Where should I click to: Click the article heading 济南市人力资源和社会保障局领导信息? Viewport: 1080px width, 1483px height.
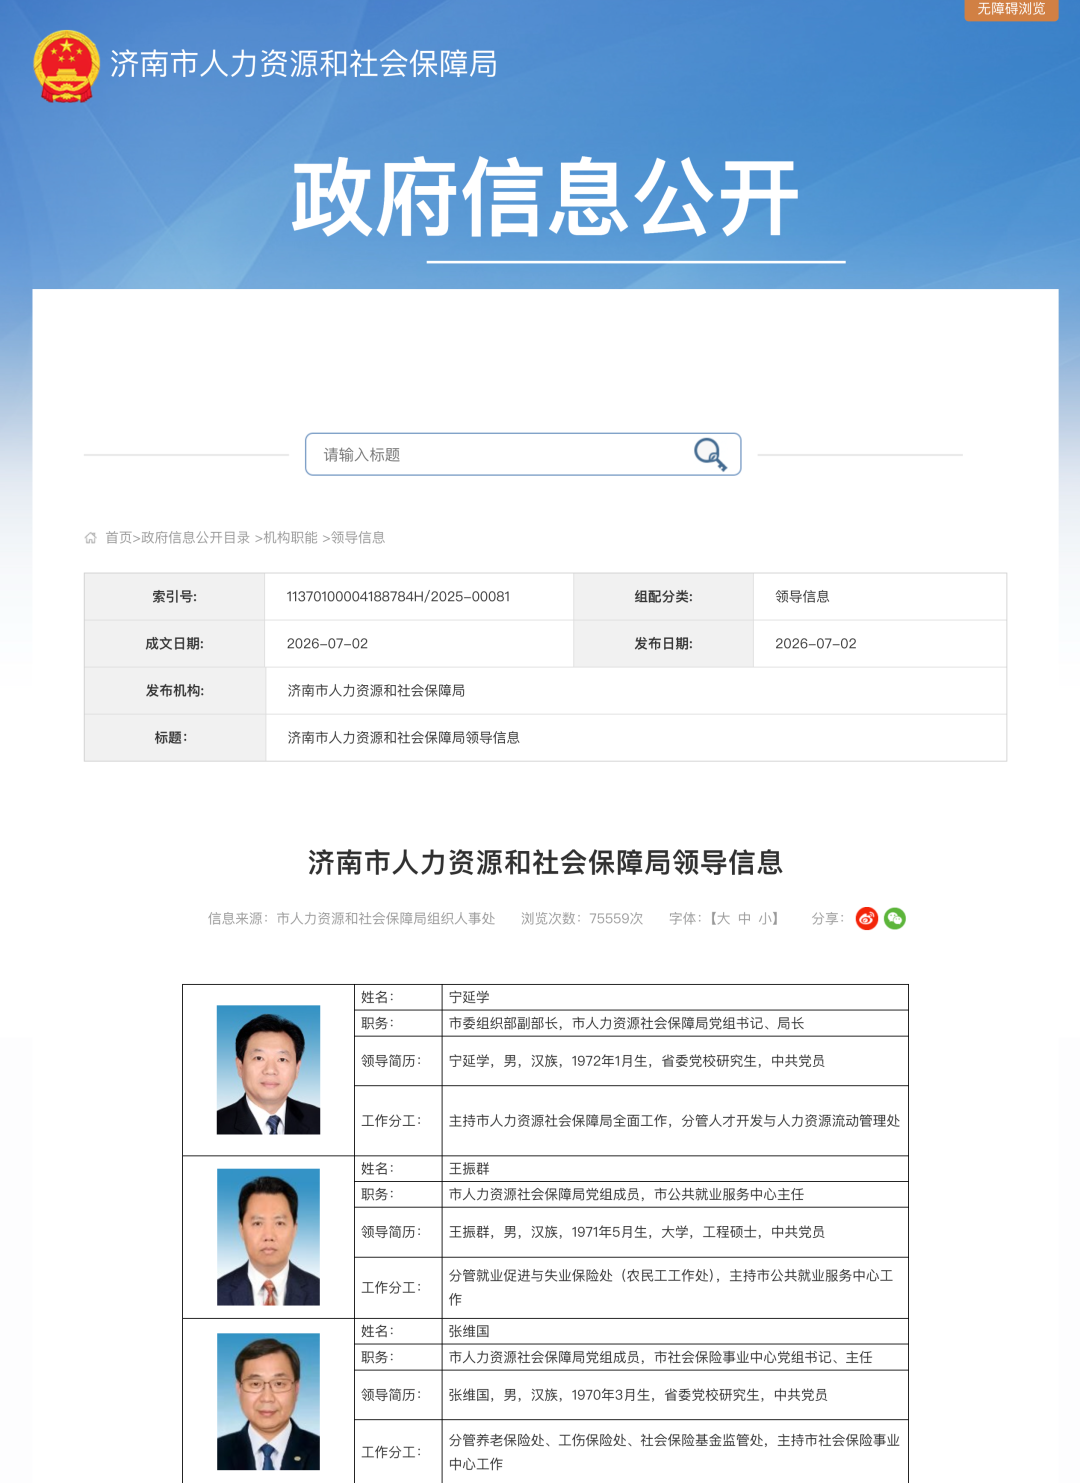pyautogui.click(x=545, y=862)
